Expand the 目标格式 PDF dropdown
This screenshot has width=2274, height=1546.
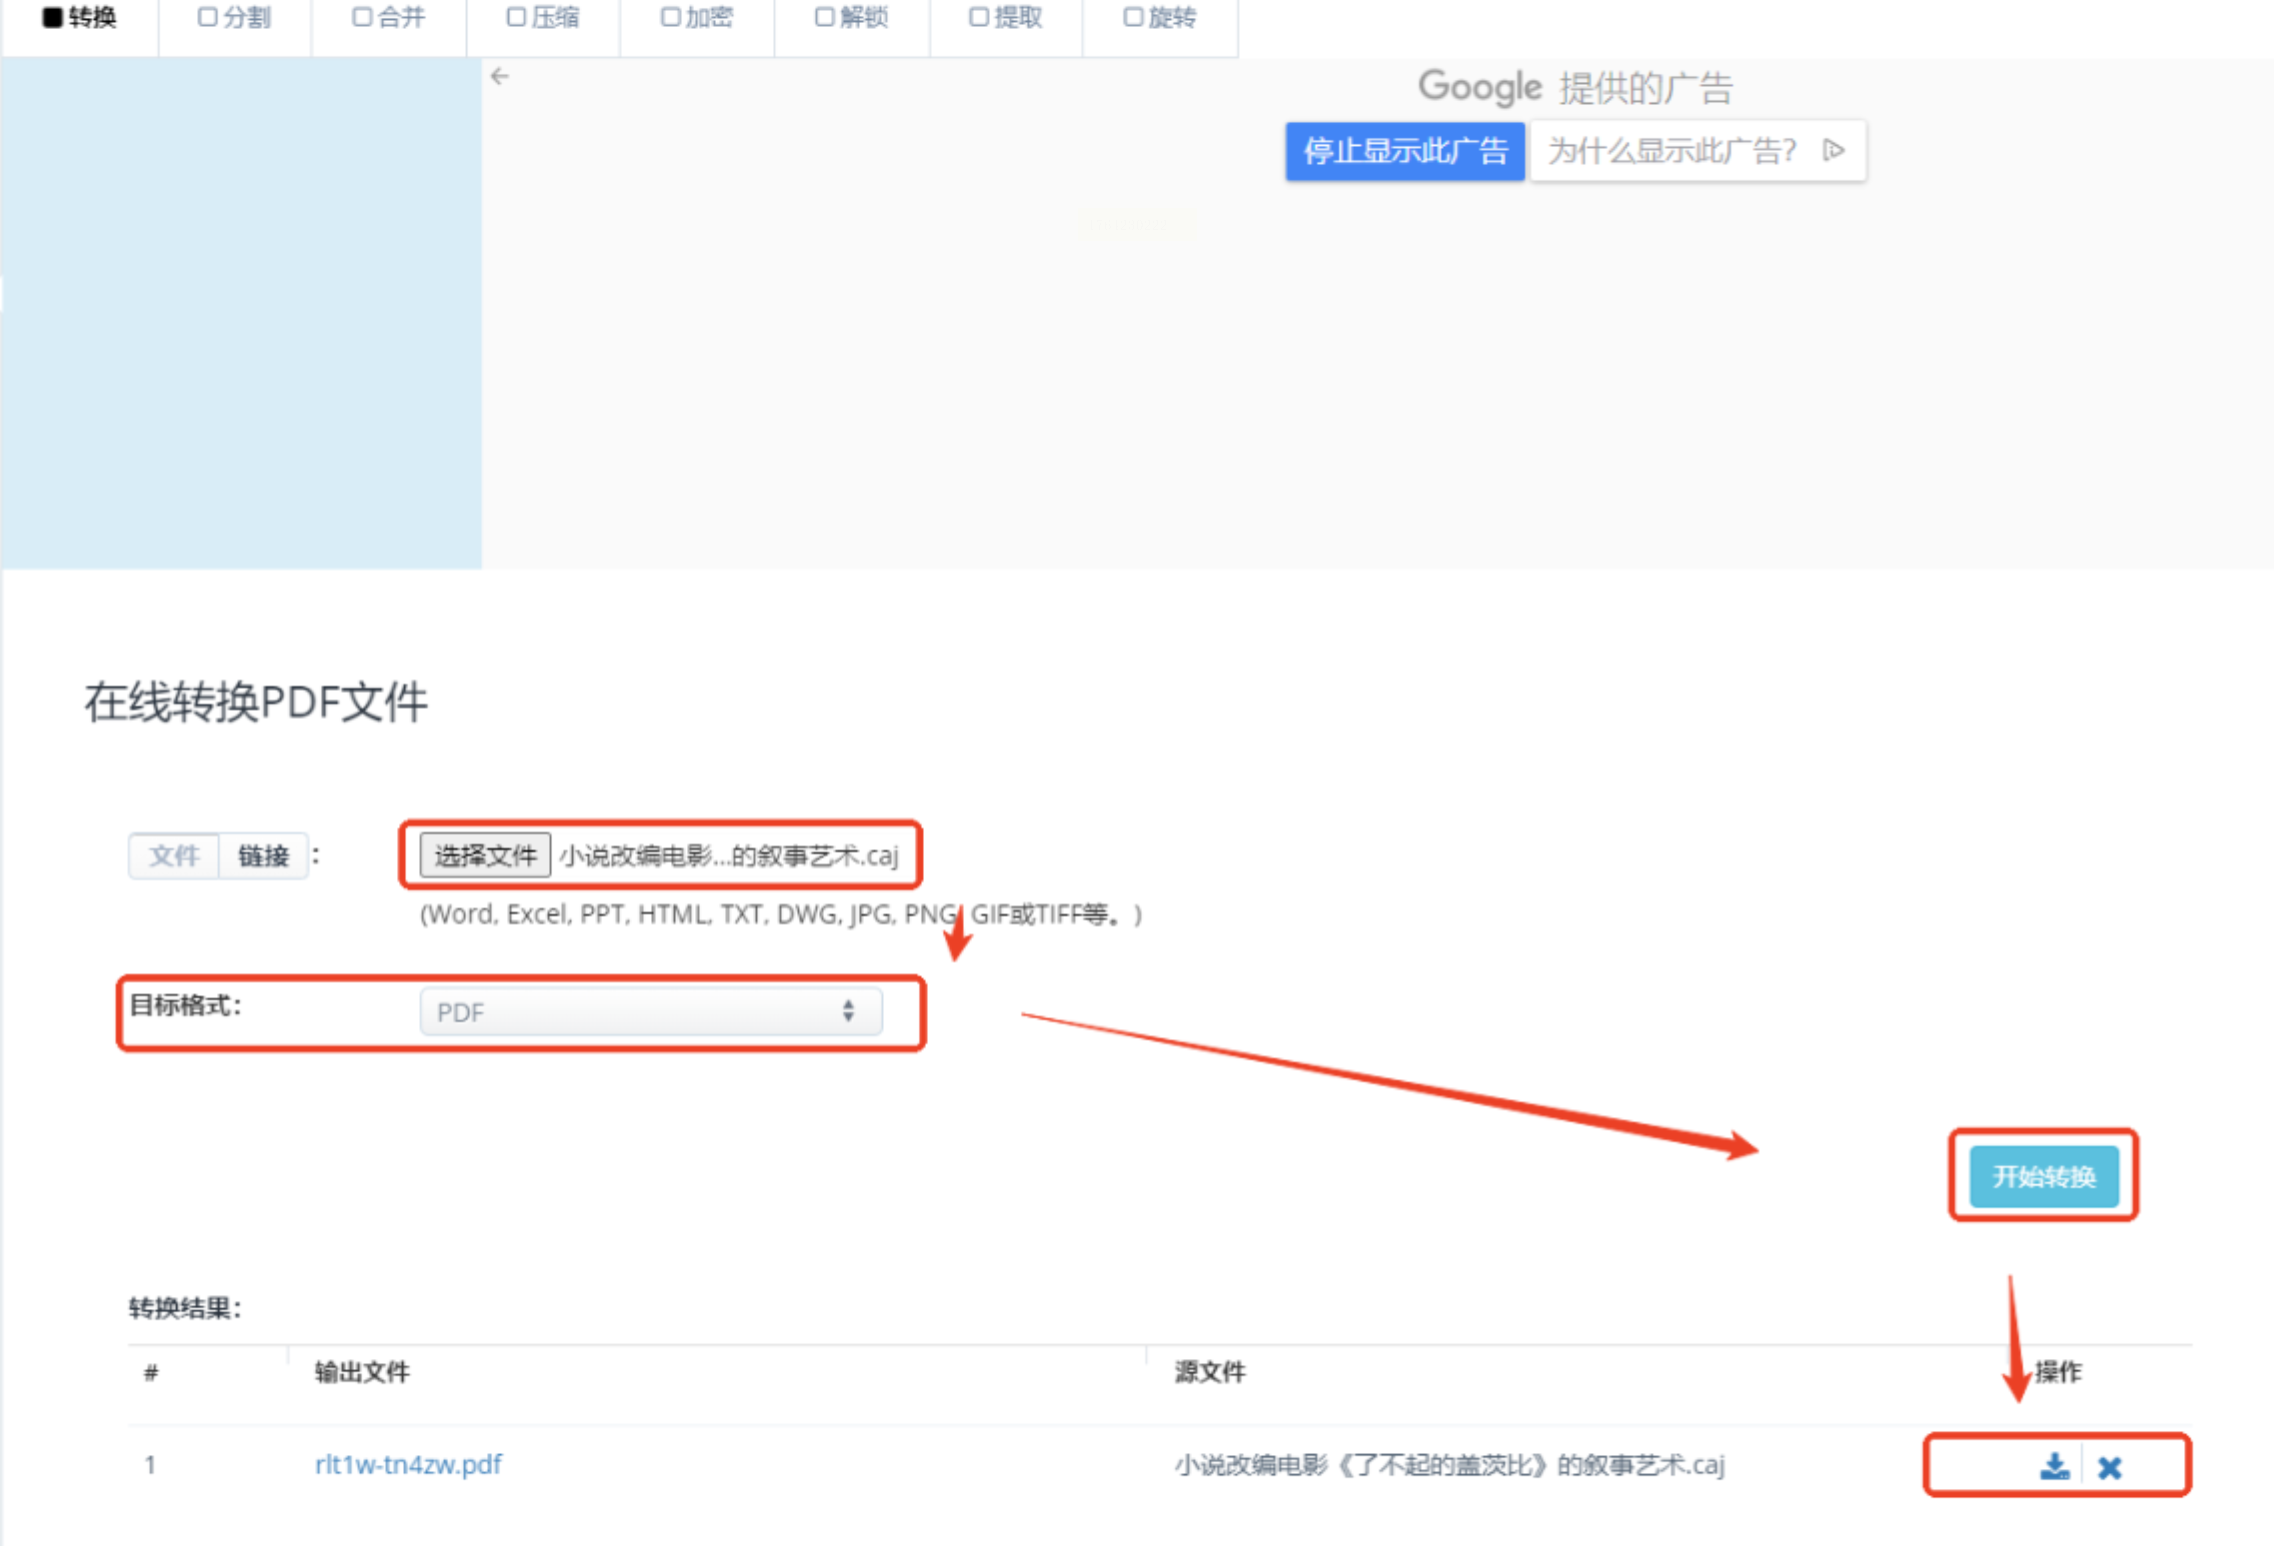coord(650,1012)
